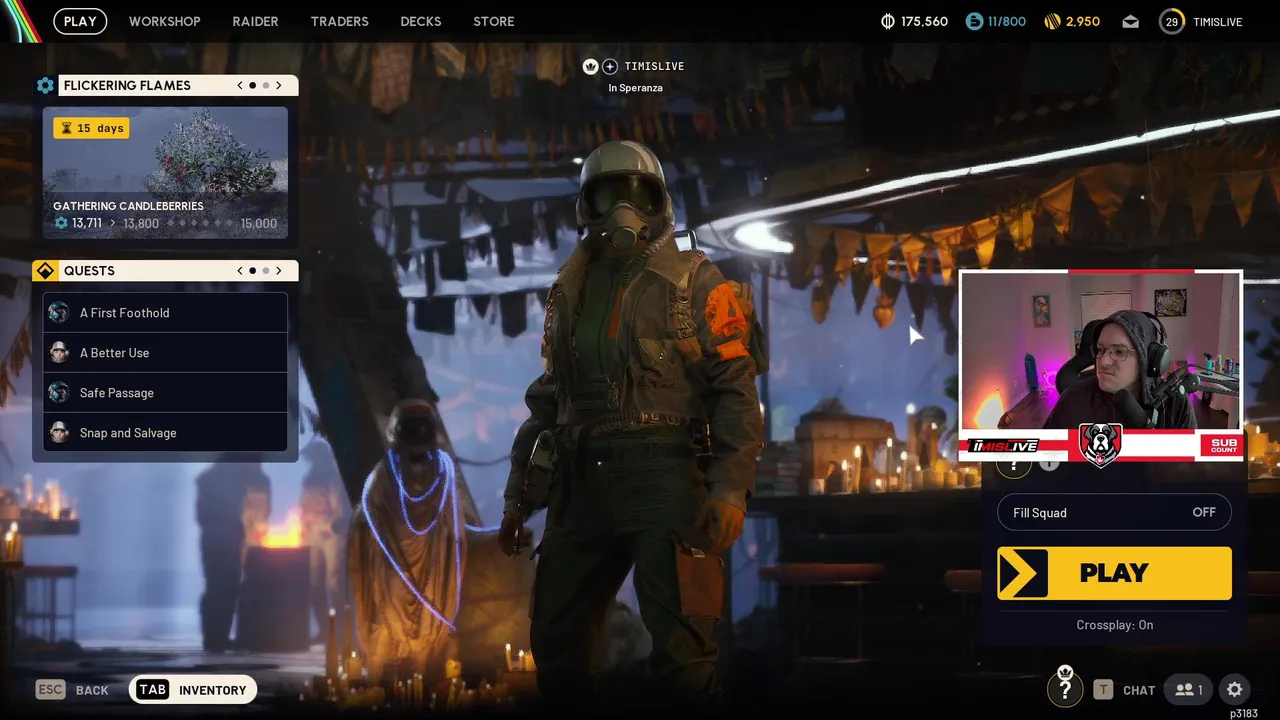The height and width of the screenshot is (720, 1280).
Task: Go to next Quests page arrow
Action: point(279,271)
